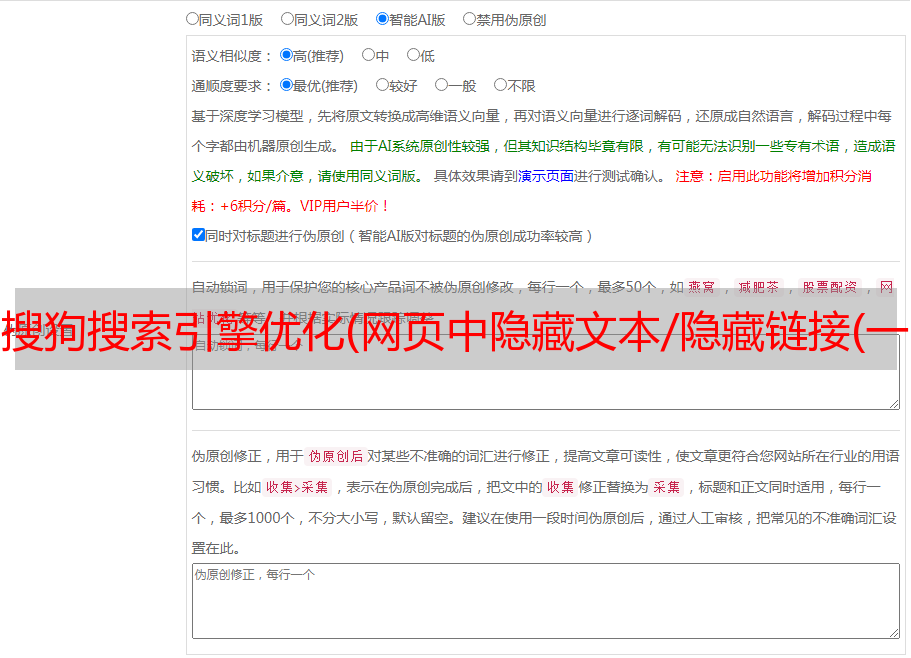911x658 pixels.
Task: Toggle the 同时对标题进行伪原创 checkbox
Action: click(x=198, y=235)
